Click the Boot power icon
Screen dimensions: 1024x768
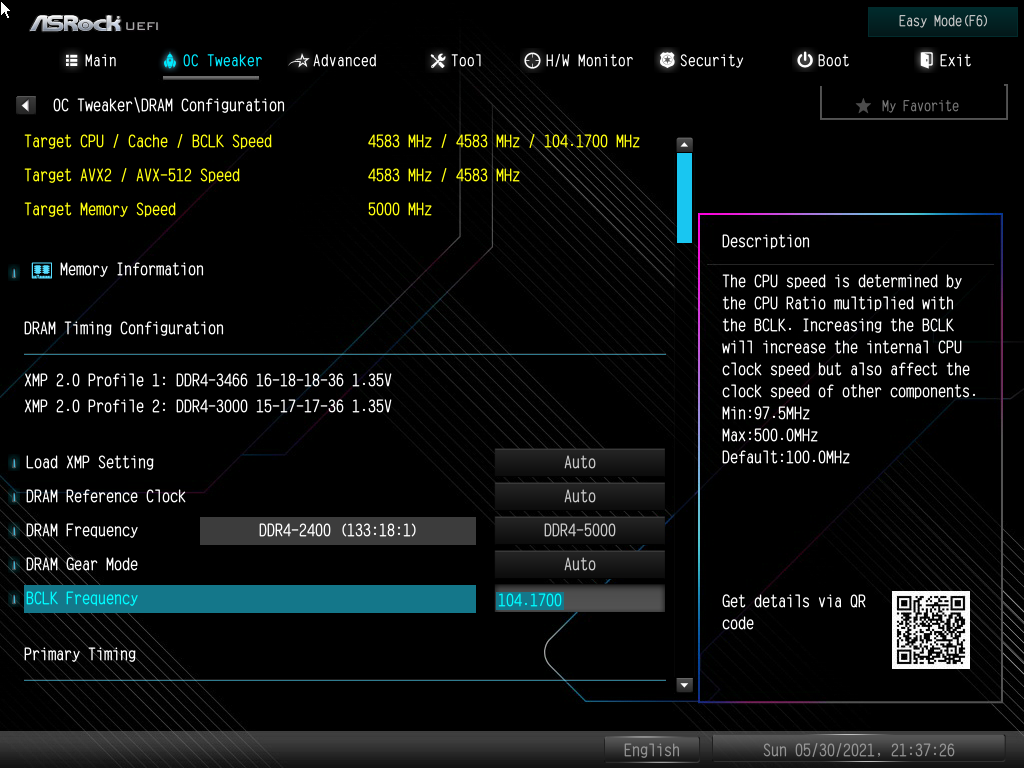coord(804,61)
